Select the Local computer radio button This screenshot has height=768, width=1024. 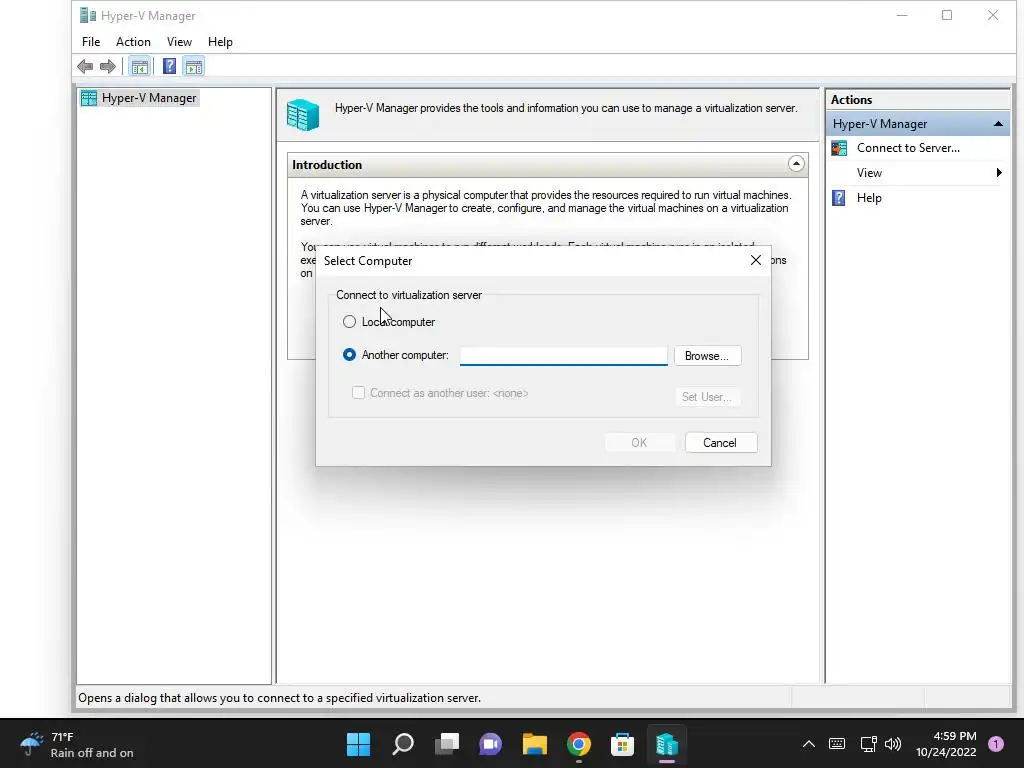(349, 322)
